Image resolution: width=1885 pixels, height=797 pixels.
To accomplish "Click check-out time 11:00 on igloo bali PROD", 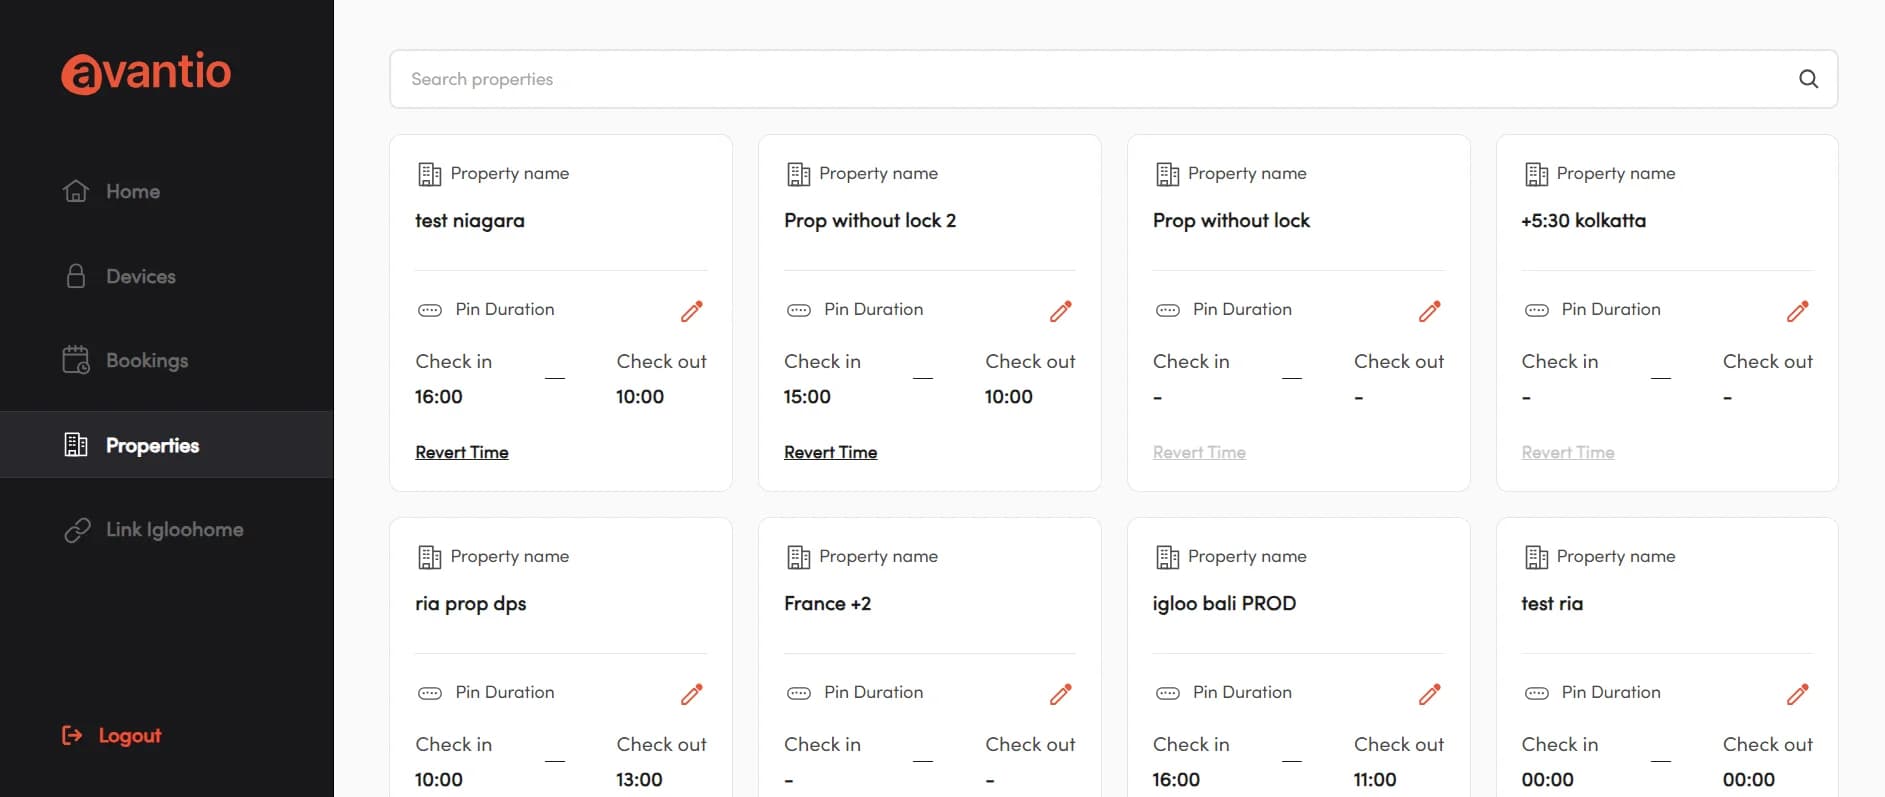I will (x=1375, y=780).
